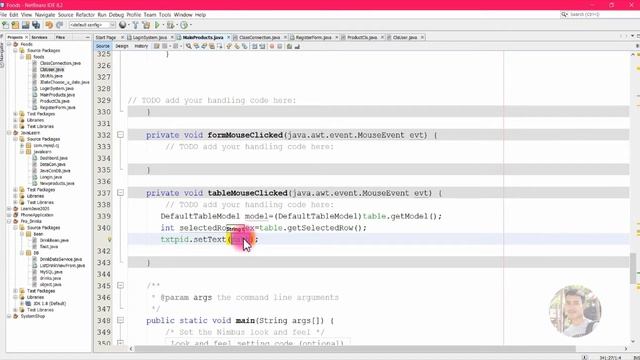Collapse the main method fold at line 348
640x360 pixels.
(x=120, y=320)
